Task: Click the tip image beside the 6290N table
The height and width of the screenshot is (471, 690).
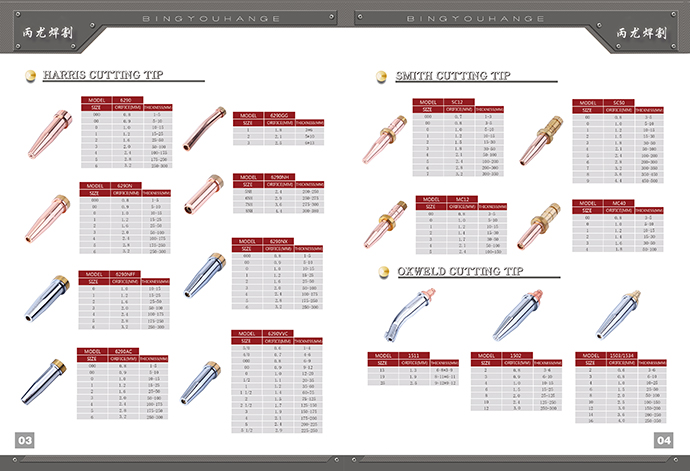Action: coord(48,218)
